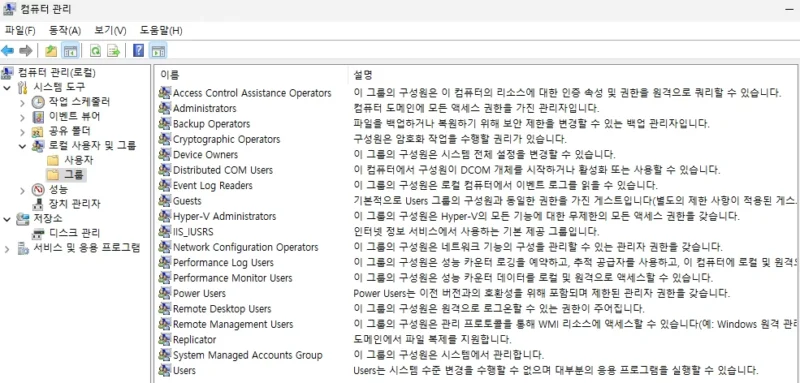
Task: Expand 서비스 및 응용 프로그램 node arrow
Action: click(x=7, y=249)
